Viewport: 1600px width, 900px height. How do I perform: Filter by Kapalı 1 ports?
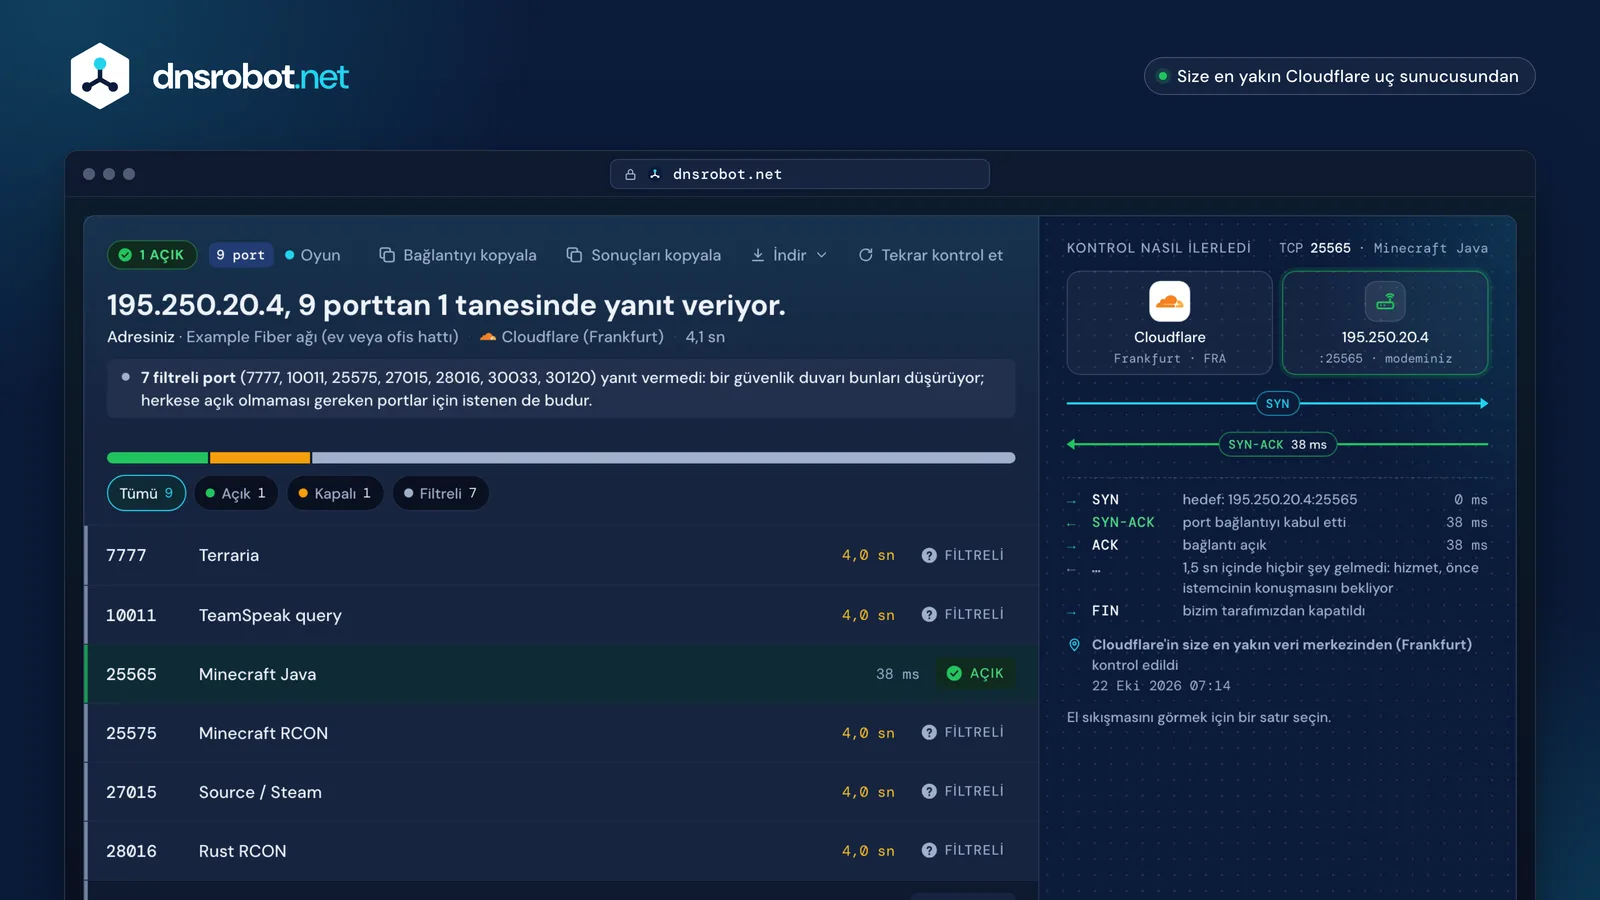pyautogui.click(x=335, y=493)
